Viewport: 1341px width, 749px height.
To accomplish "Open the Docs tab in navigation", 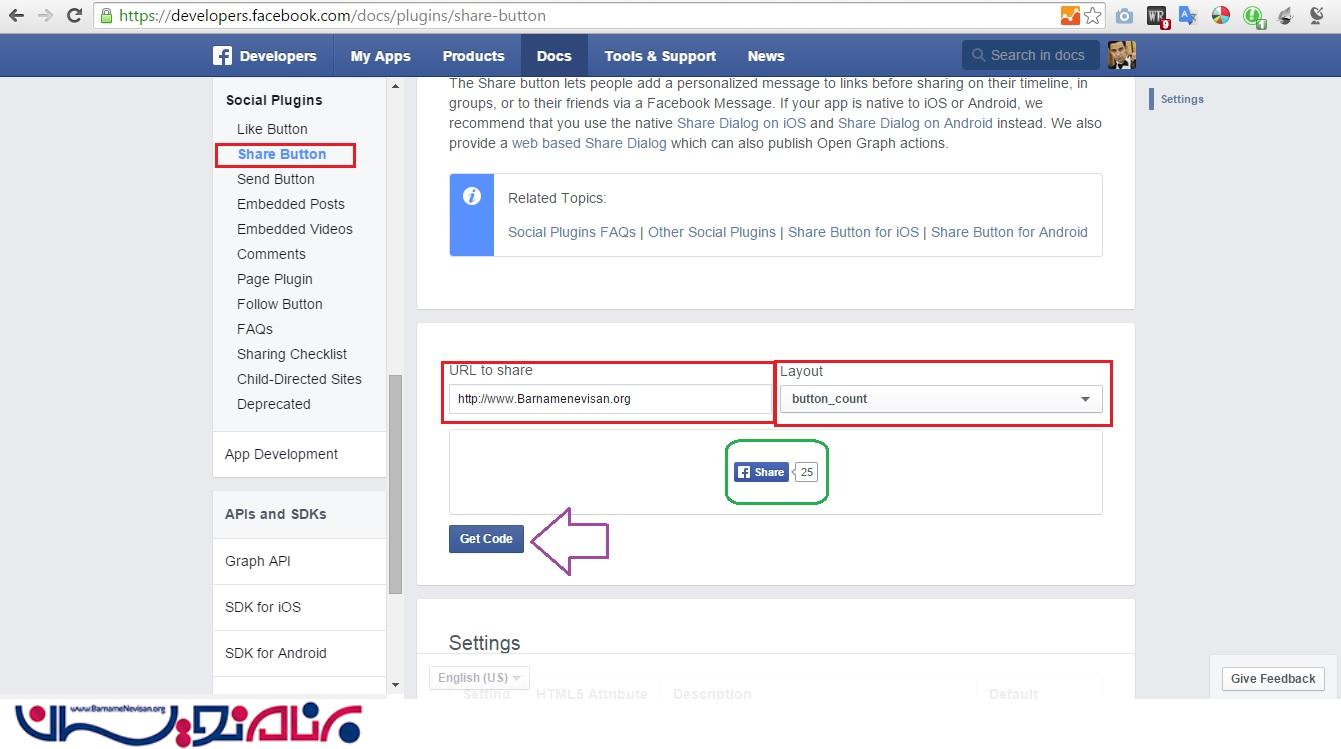I will click(x=554, y=56).
